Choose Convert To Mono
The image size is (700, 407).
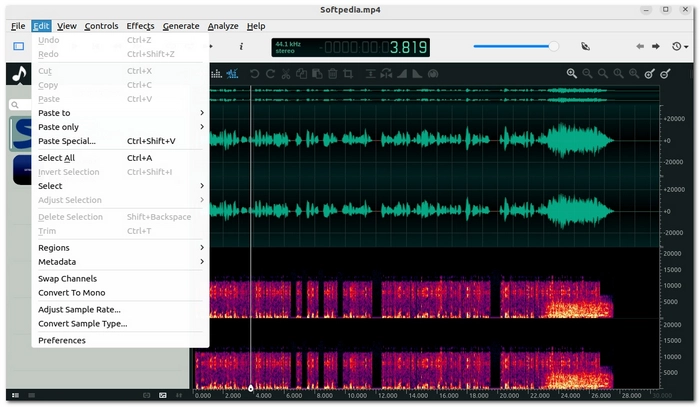(120, 293)
